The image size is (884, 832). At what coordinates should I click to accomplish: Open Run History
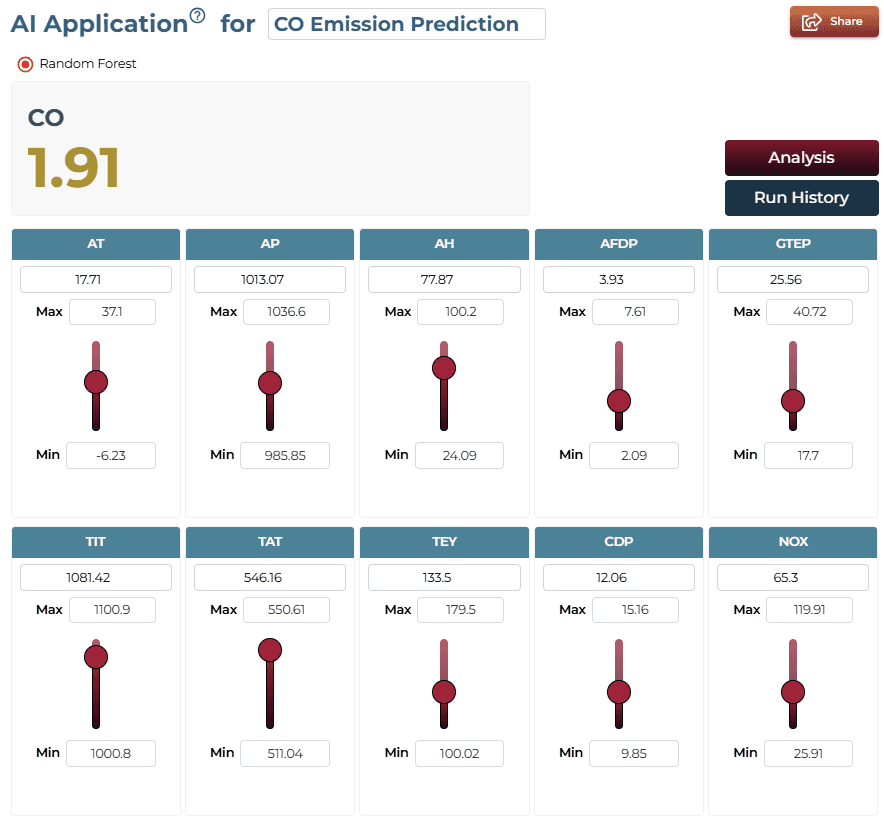[801, 198]
